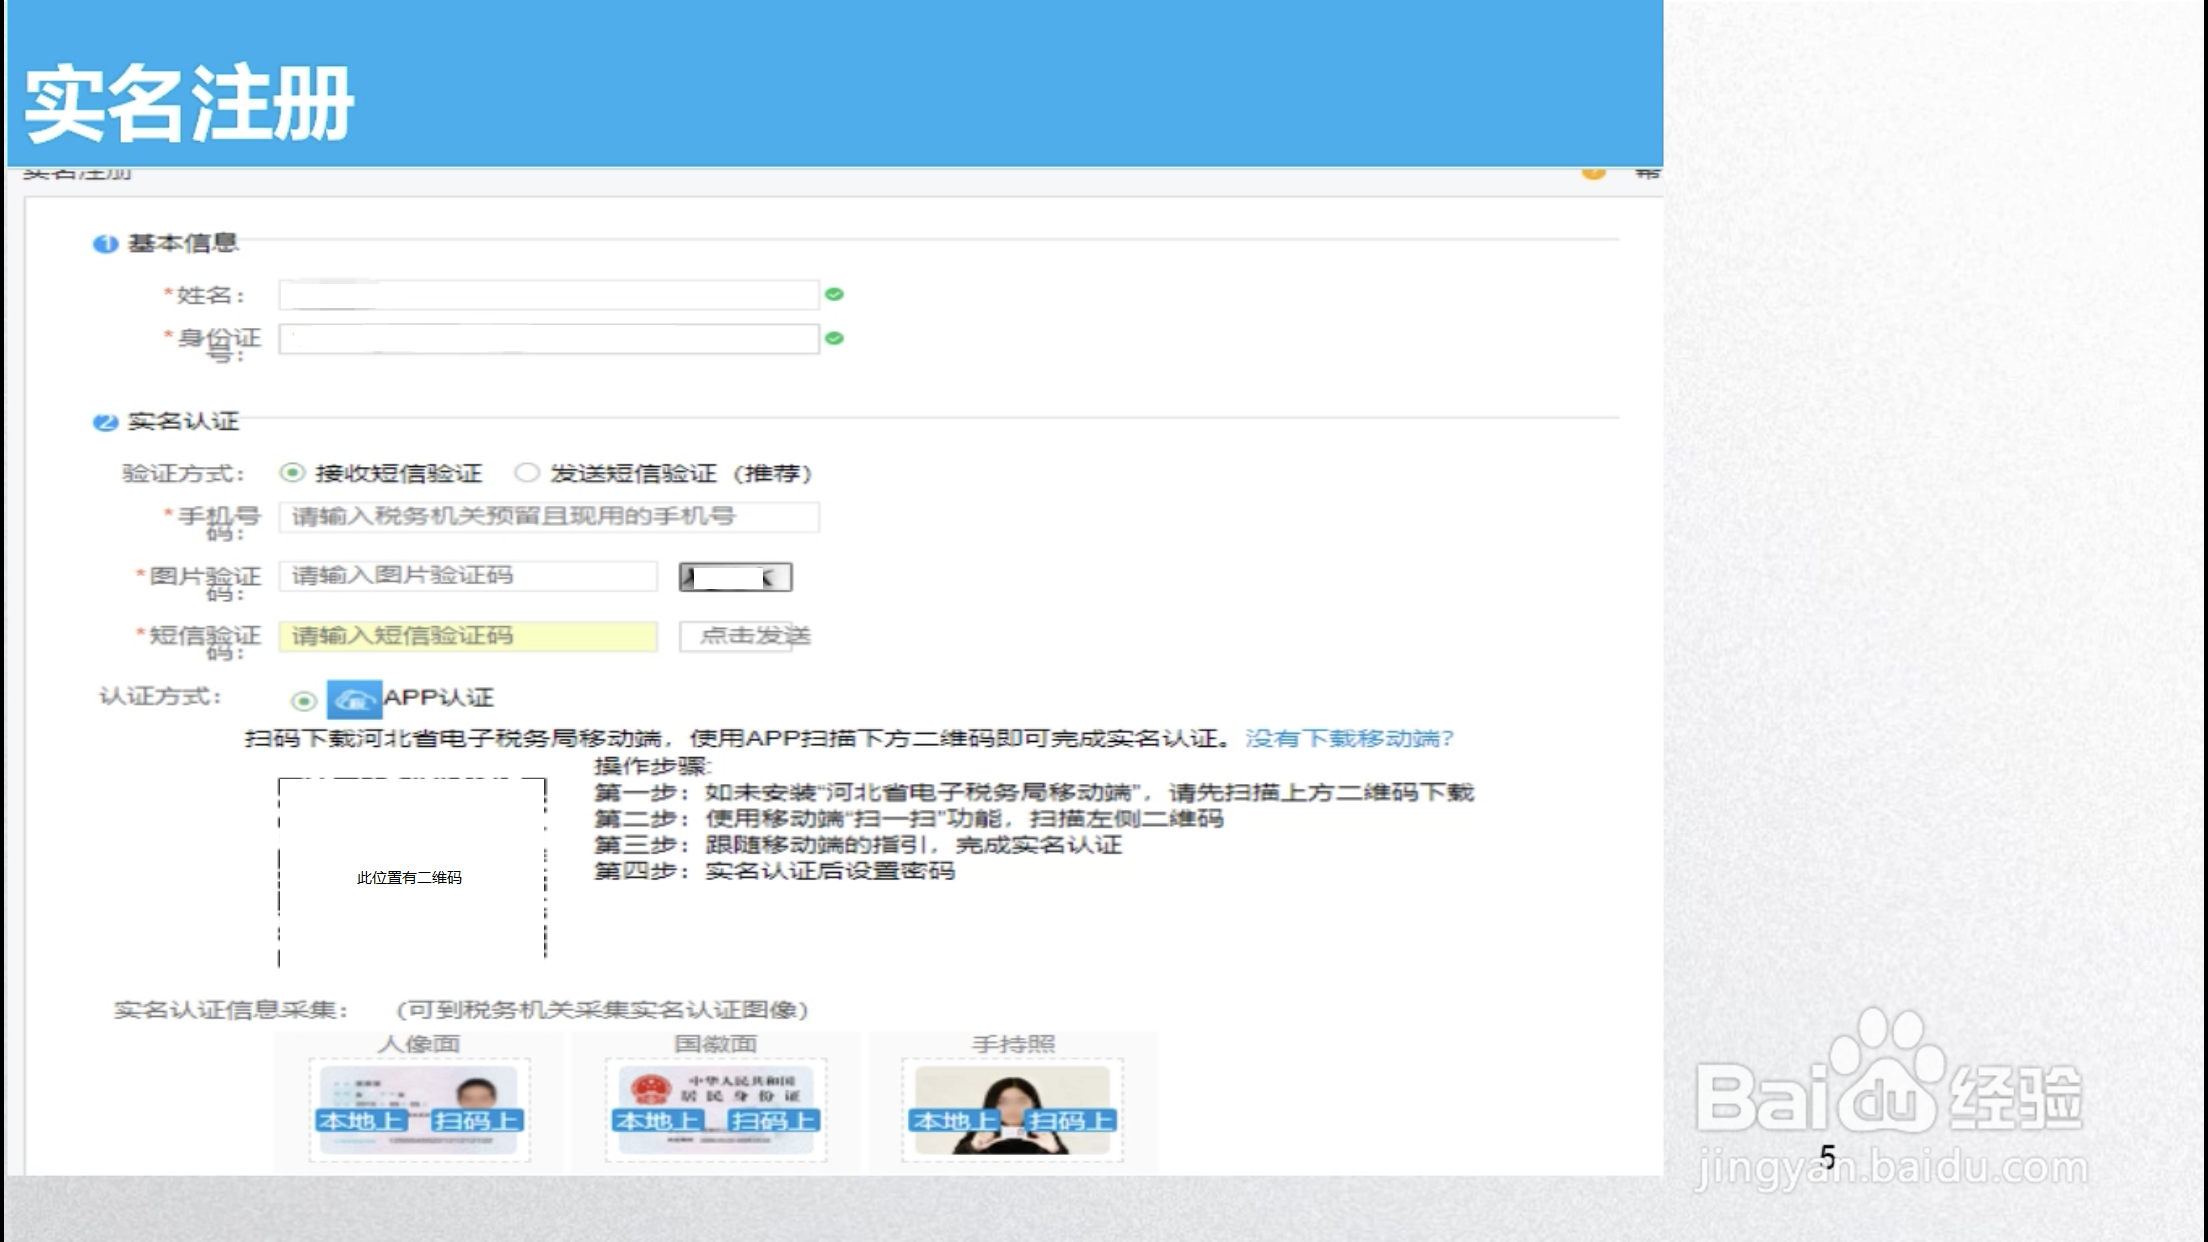Click the yellow 短信验证码 input field
The width and height of the screenshot is (2208, 1242).
[468, 636]
